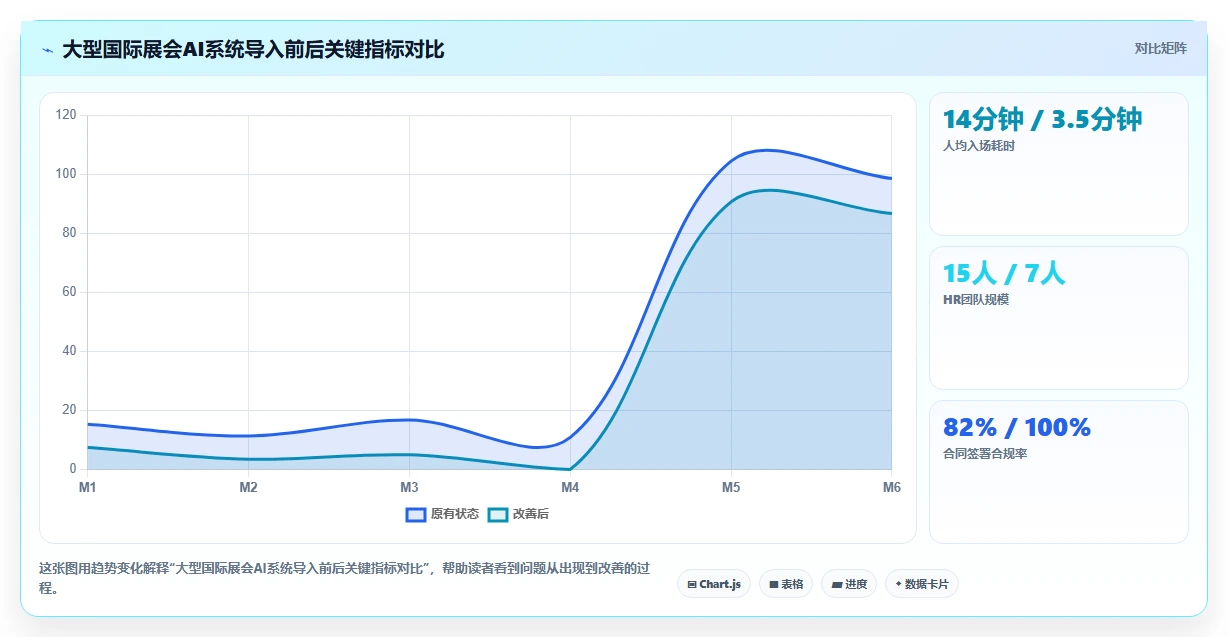Select the 进度 tag chip
This screenshot has width=1228, height=637.
coord(849,584)
